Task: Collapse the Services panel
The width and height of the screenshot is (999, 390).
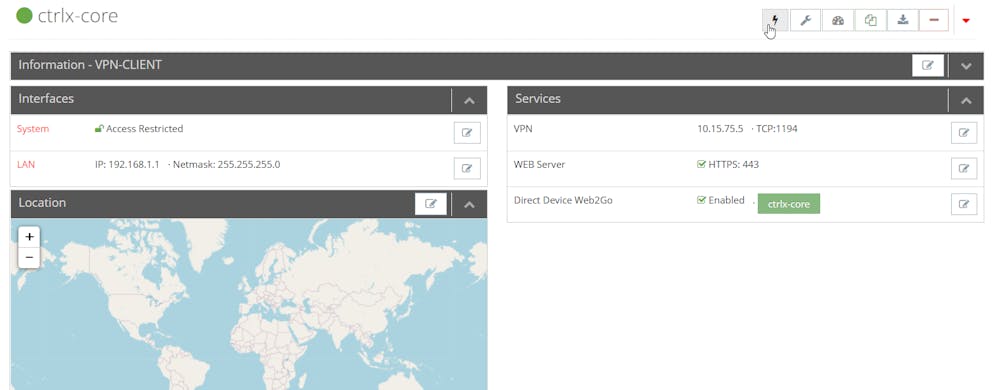Action: (x=967, y=100)
